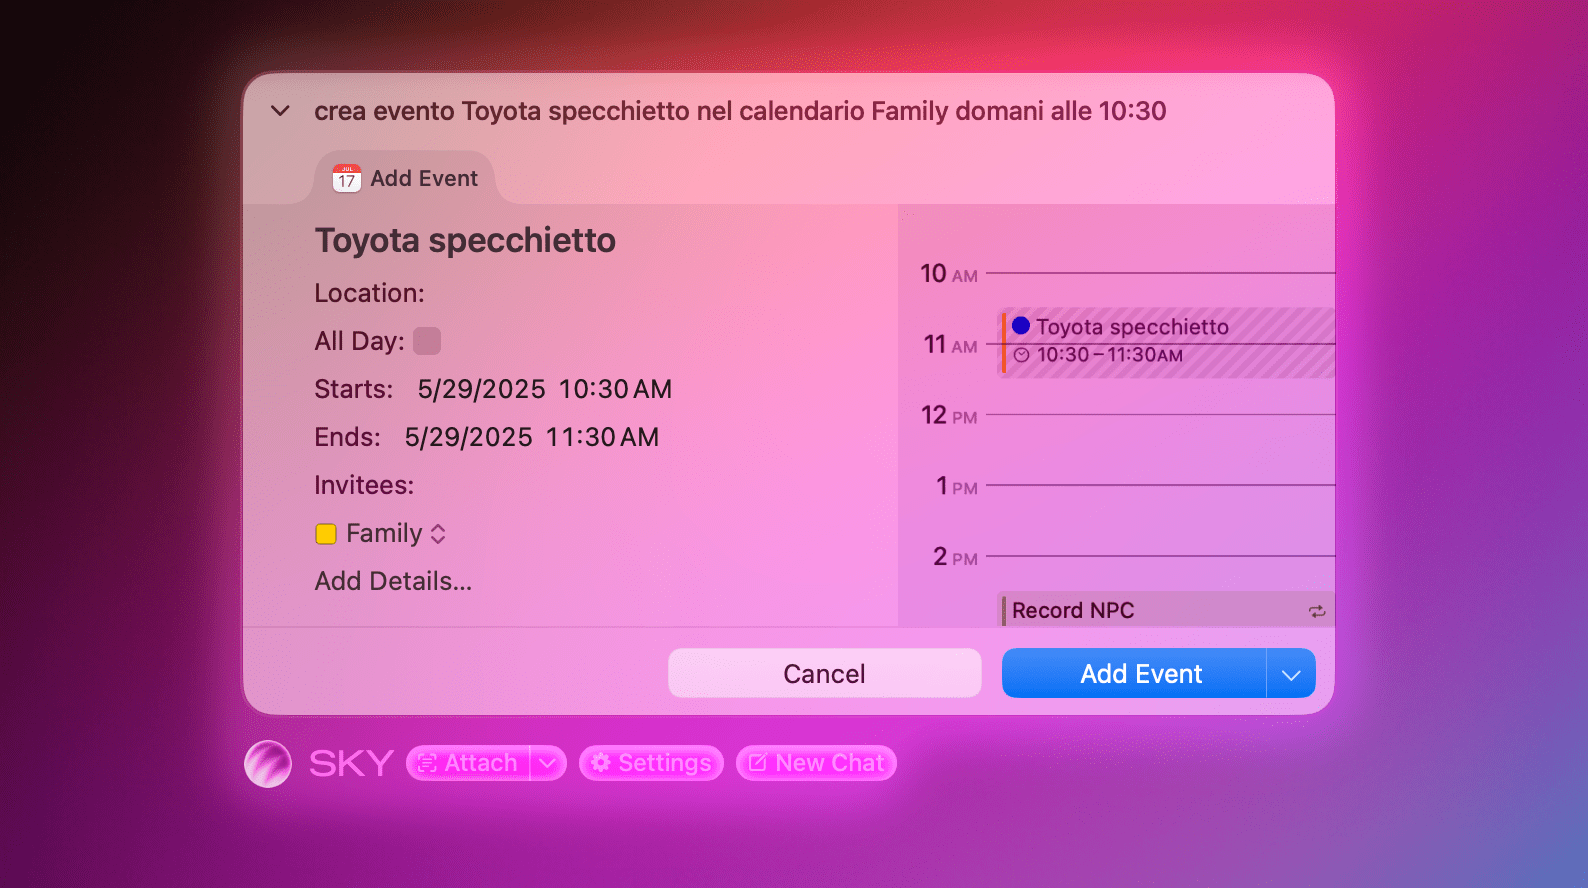Select the Toyota specchietto event in timeline
1588x888 pixels.
tap(1166, 342)
